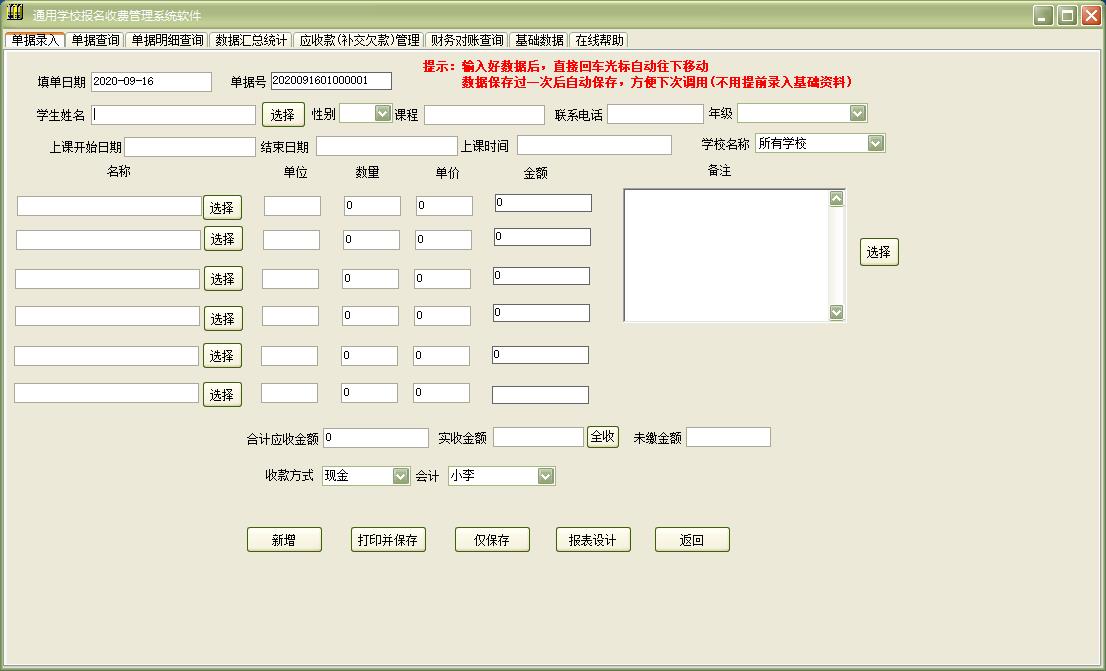
Task: Open the 年级 dropdown list
Action: tap(857, 114)
